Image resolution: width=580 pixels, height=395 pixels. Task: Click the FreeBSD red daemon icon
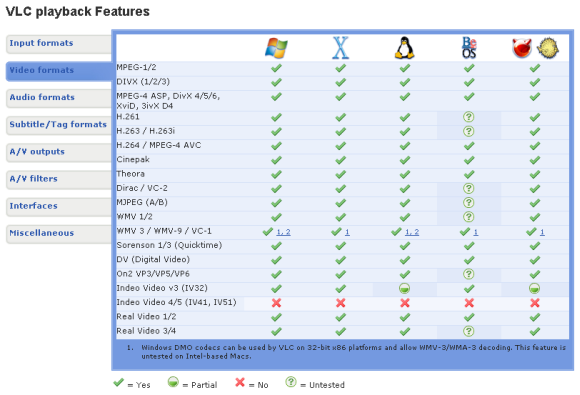click(522, 48)
